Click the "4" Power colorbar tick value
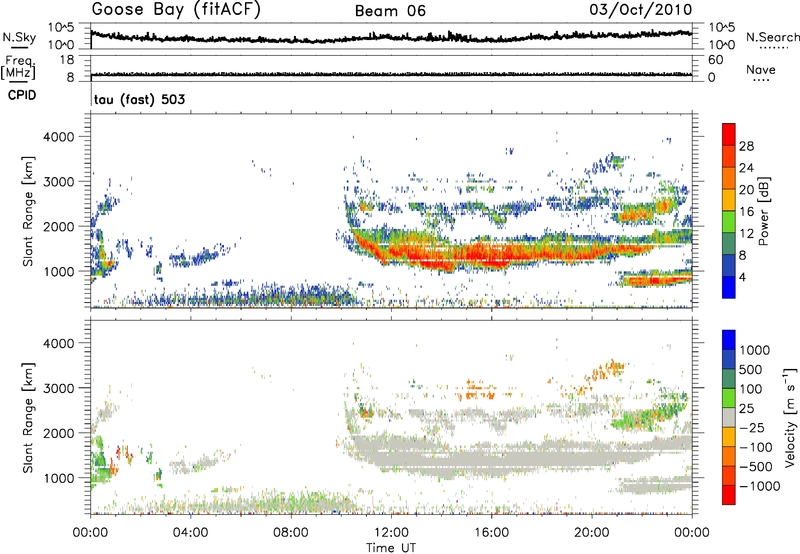The image size is (800, 554). click(x=742, y=277)
